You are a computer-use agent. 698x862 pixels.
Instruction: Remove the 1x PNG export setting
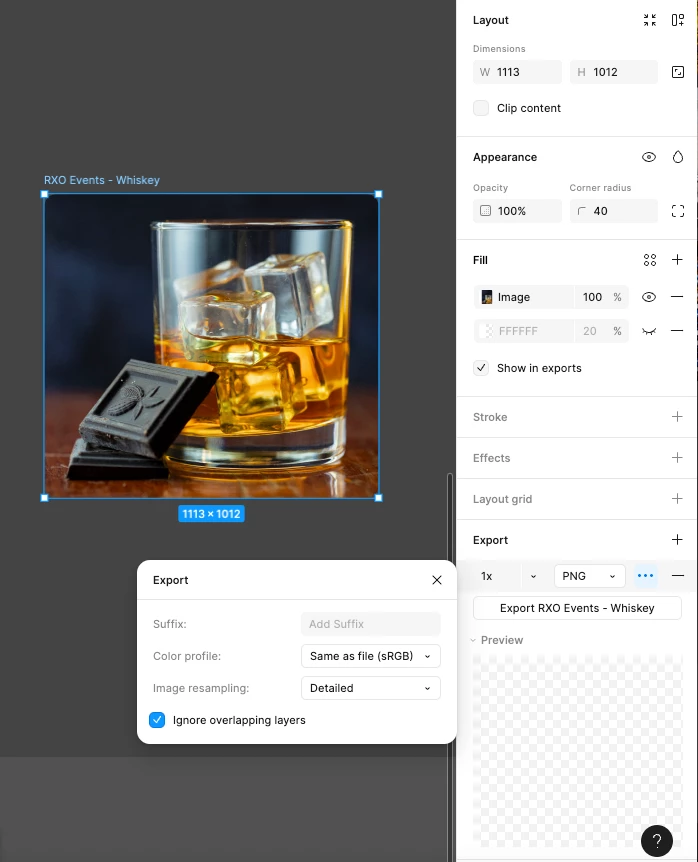point(678,576)
